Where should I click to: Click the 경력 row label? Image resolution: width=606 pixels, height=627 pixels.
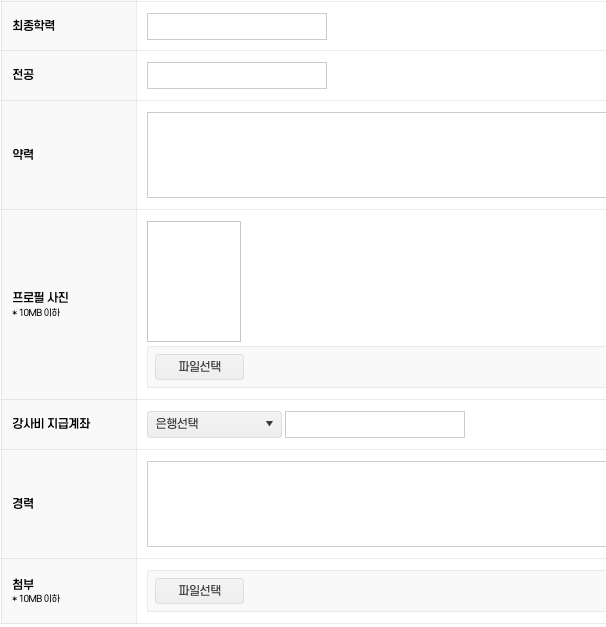click(23, 504)
